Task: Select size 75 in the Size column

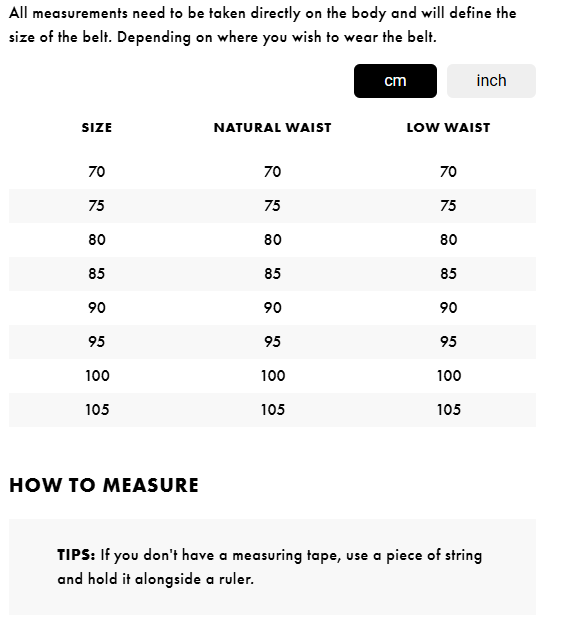Action: click(97, 206)
